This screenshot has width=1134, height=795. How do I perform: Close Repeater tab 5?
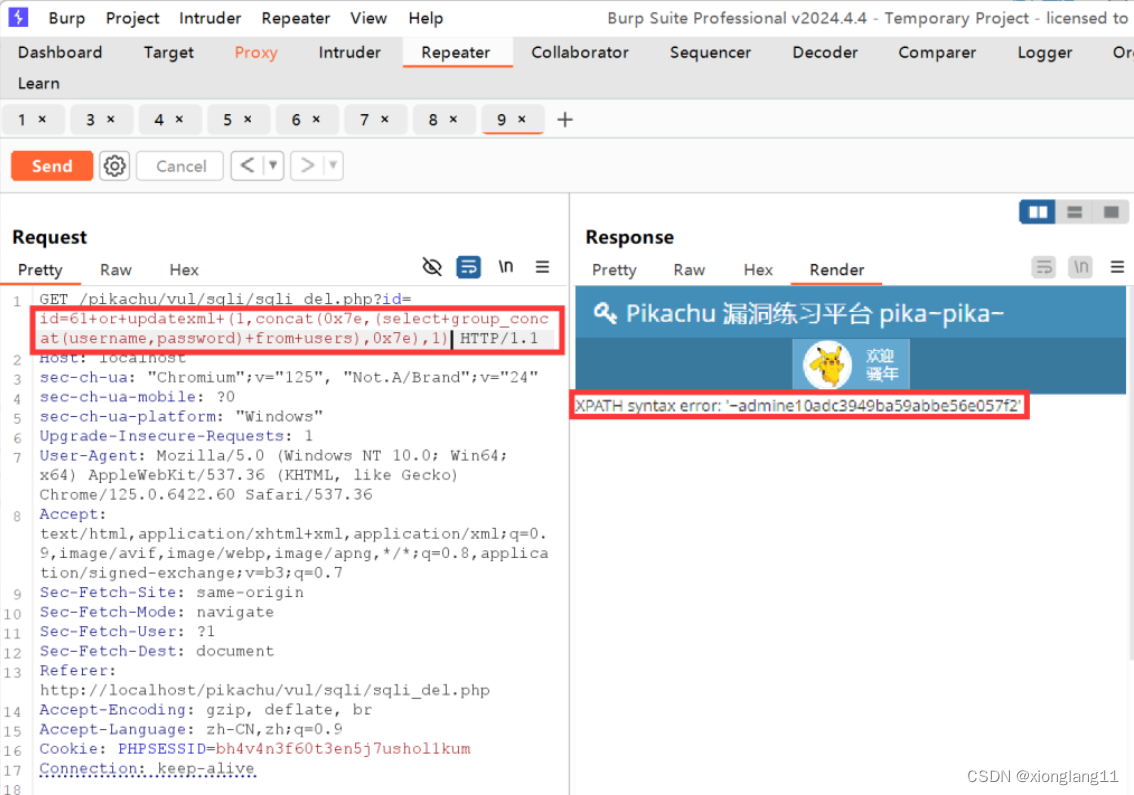247,119
